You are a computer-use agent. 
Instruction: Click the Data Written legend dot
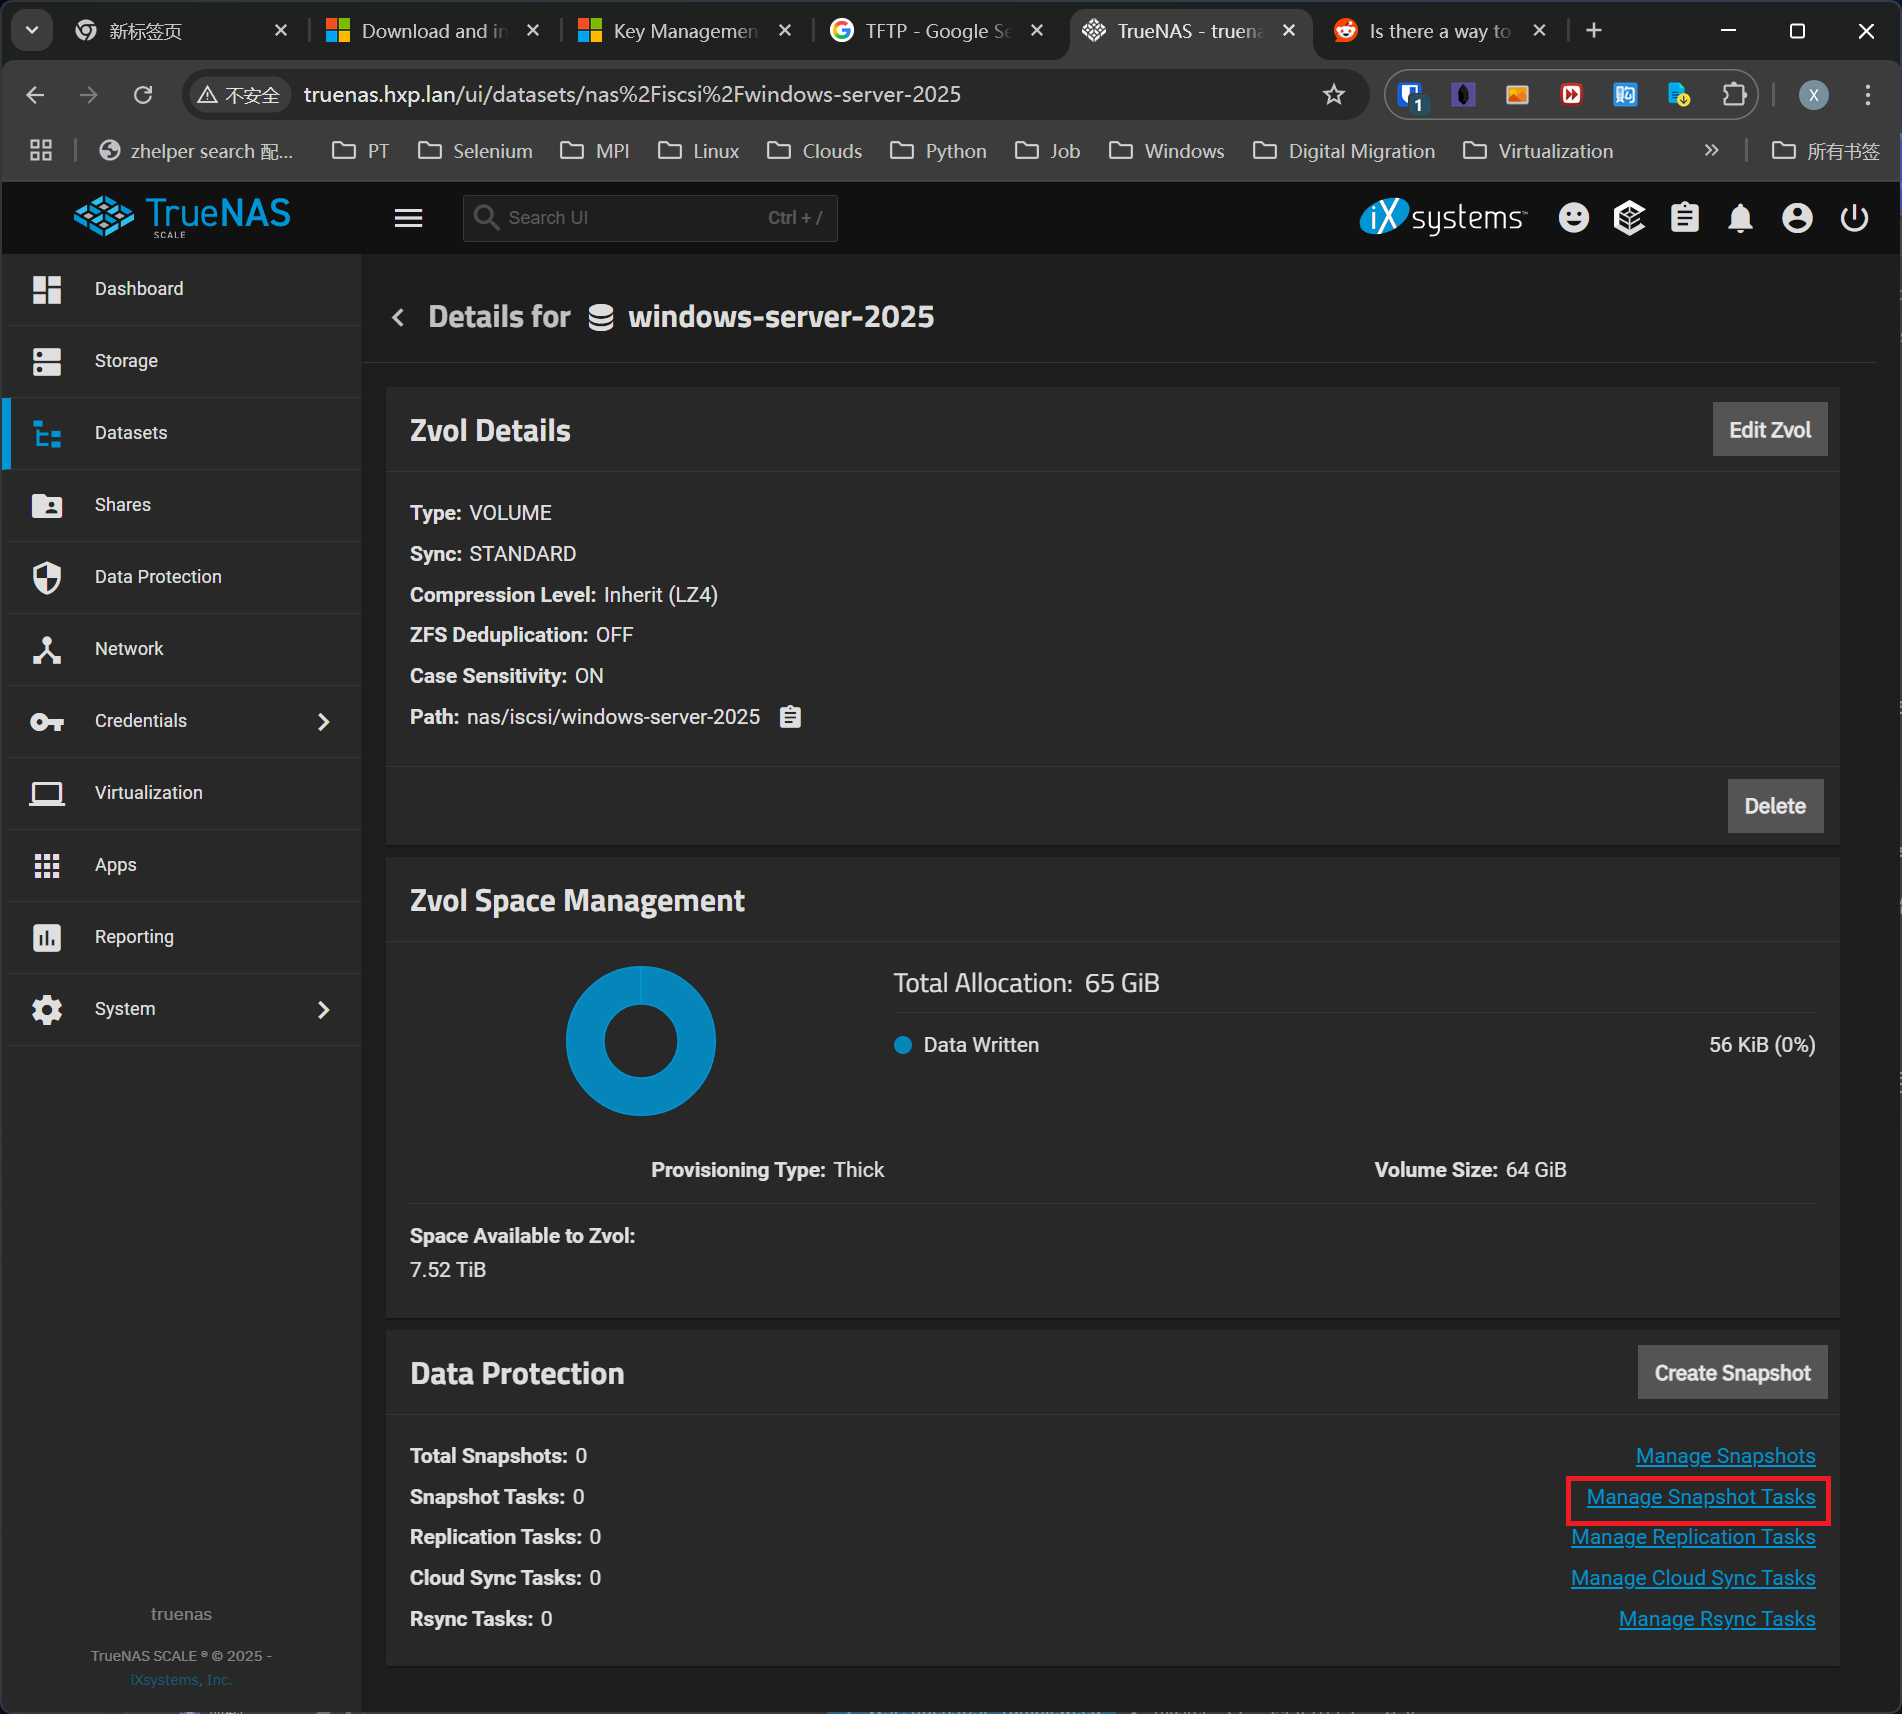903,1045
